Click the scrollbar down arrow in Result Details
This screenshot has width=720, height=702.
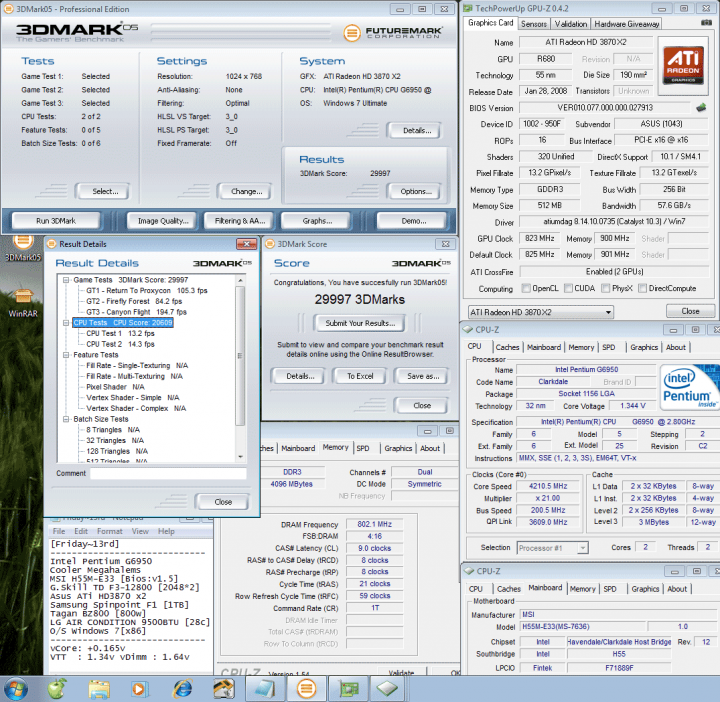click(240, 457)
